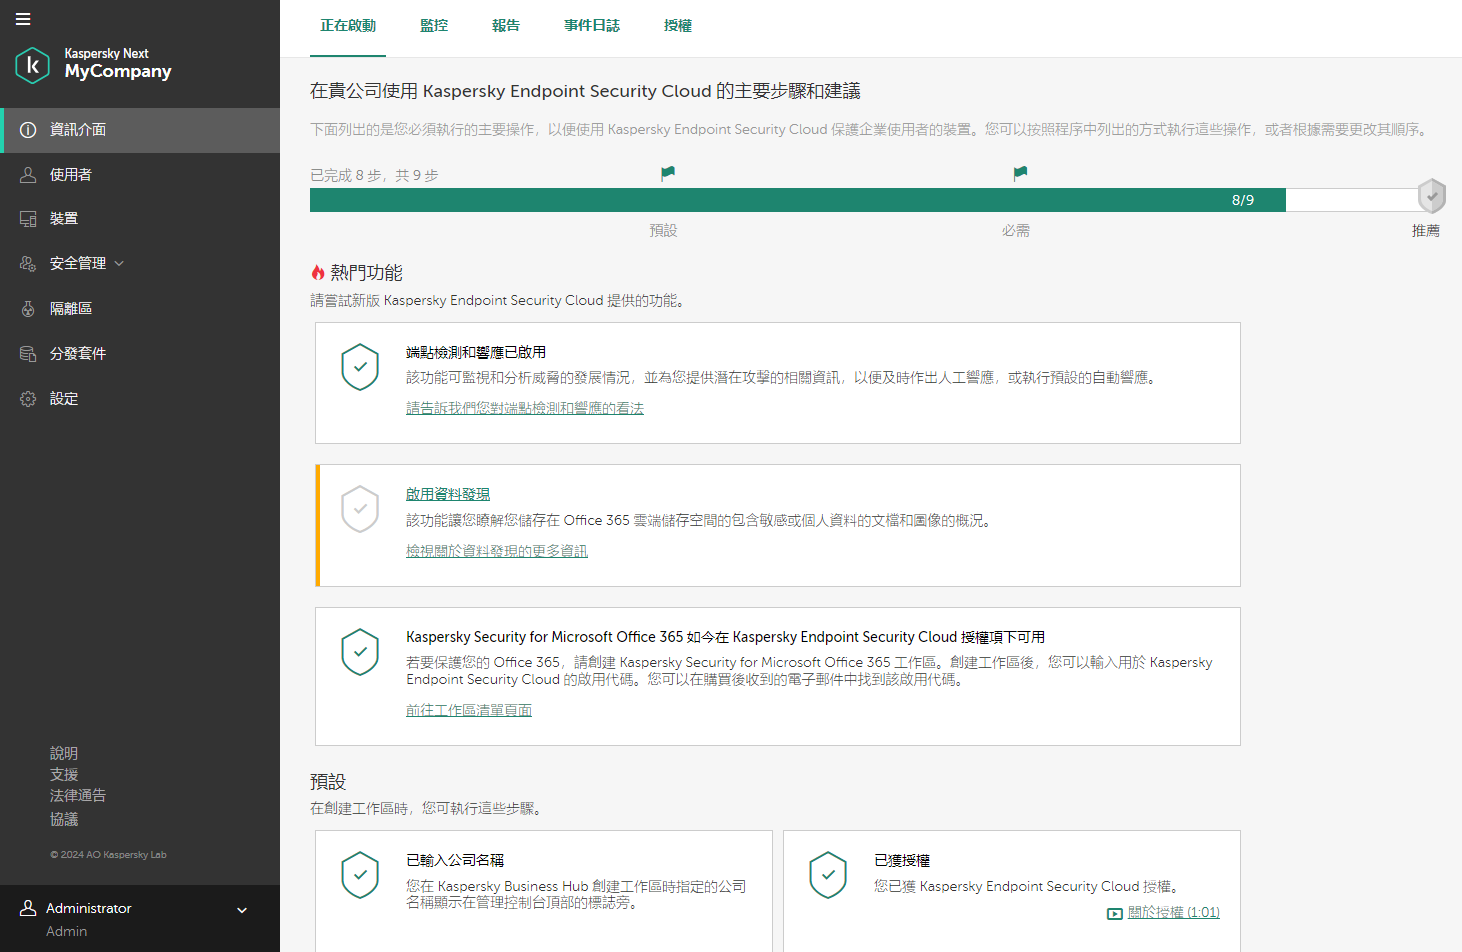The width and height of the screenshot is (1462, 952).
Task: Click the 說明 link in the sidebar
Action: pos(64,753)
